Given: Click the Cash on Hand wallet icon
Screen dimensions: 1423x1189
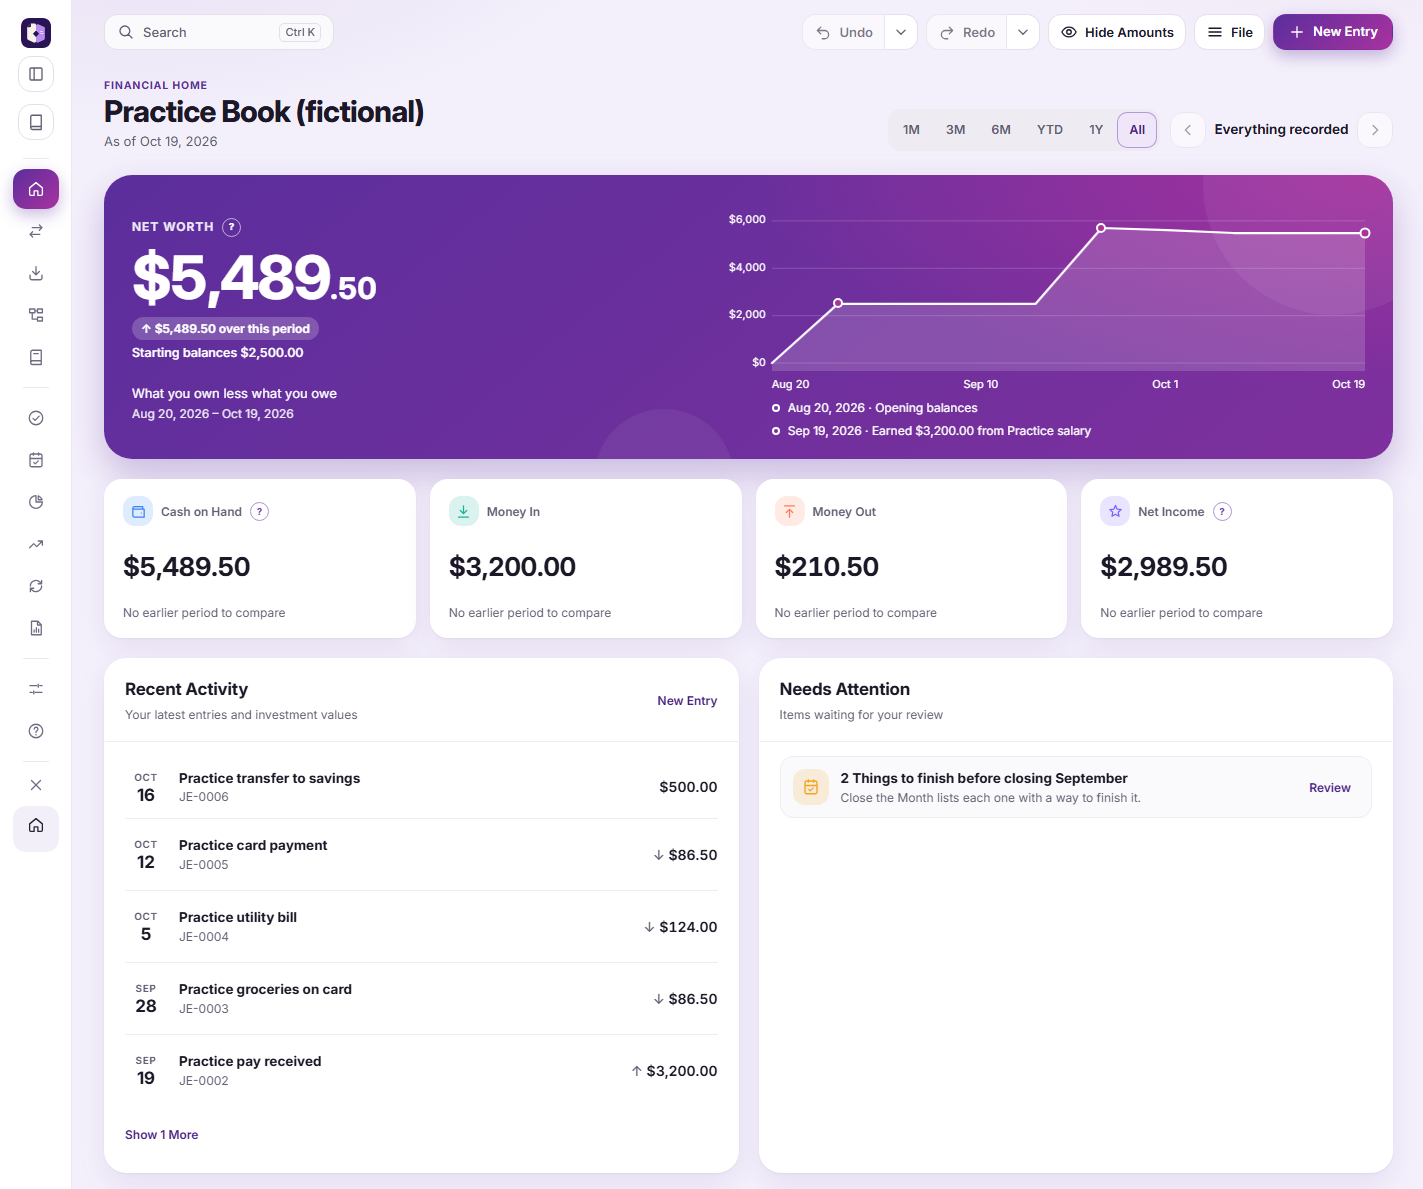Looking at the screenshot, I should click(x=138, y=511).
